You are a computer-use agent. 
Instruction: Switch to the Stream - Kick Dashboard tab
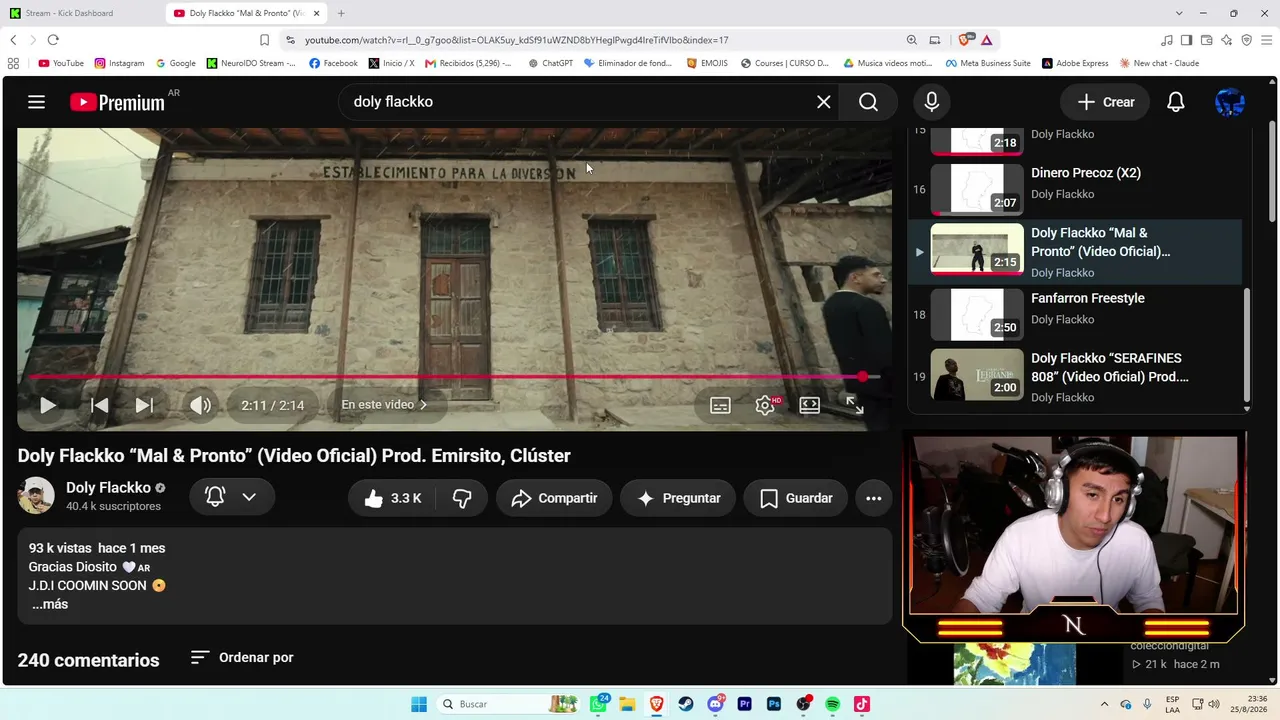point(82,13)
